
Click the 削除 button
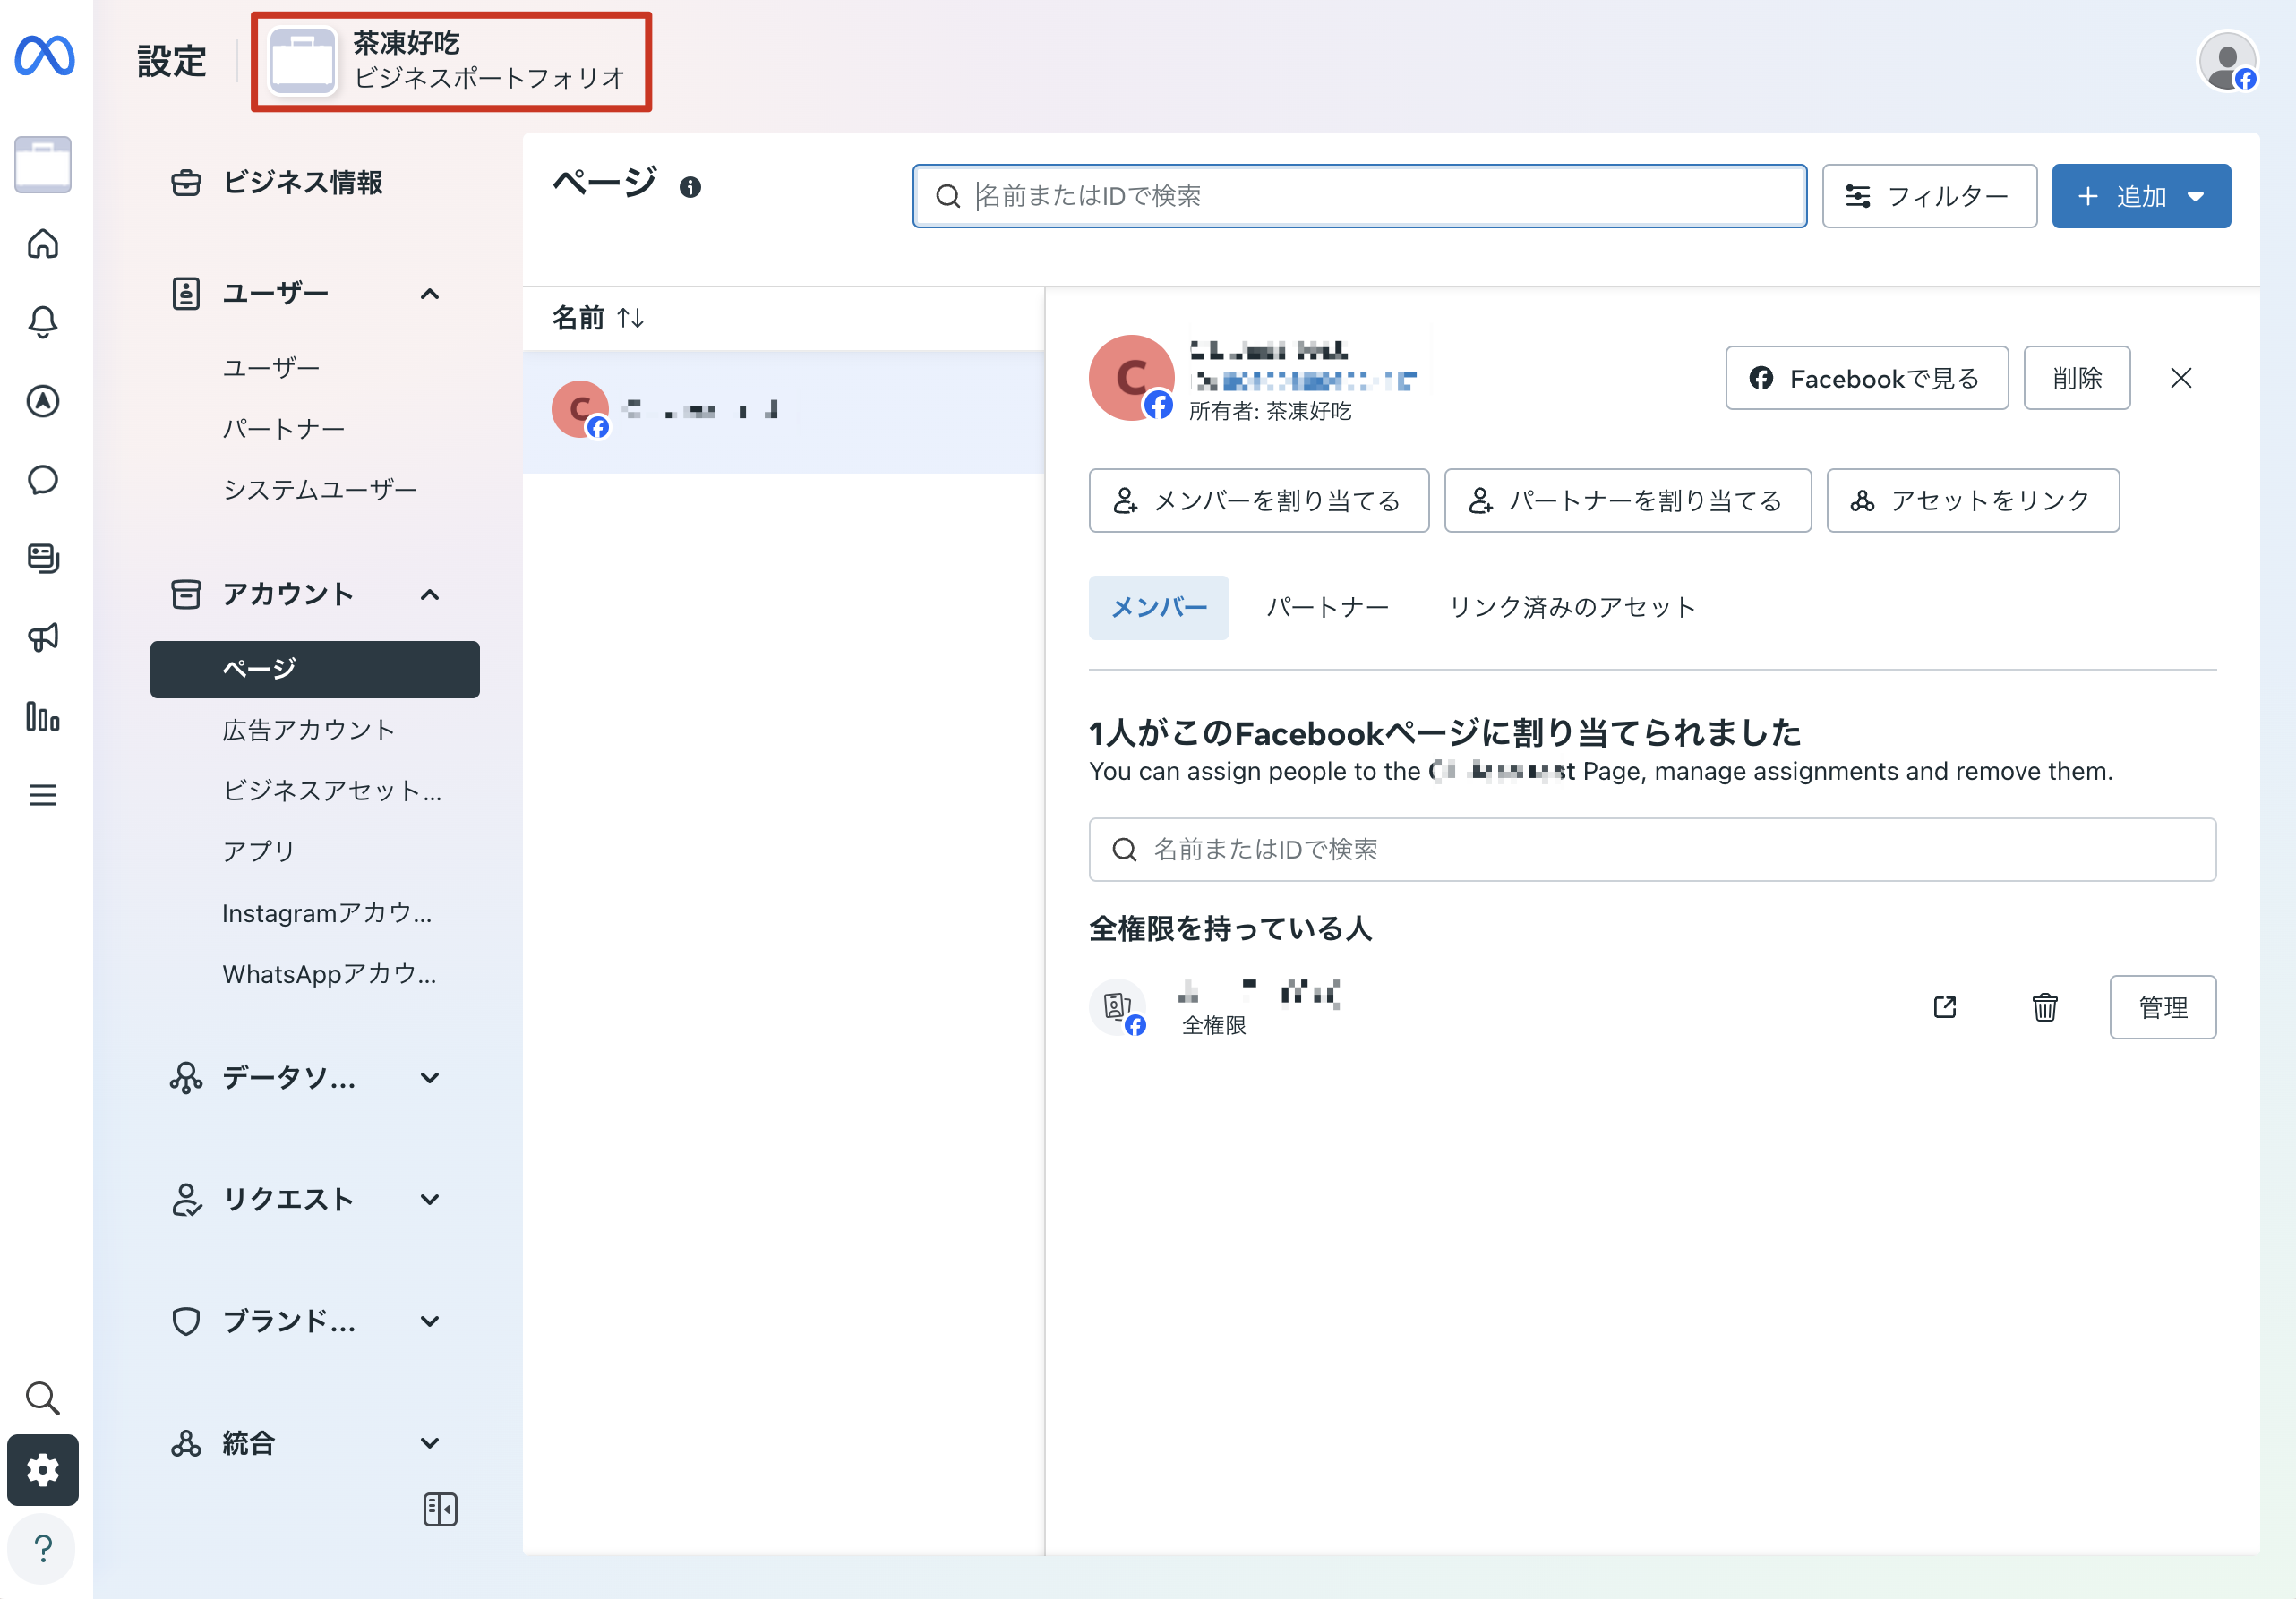[x=2077, y=378]
